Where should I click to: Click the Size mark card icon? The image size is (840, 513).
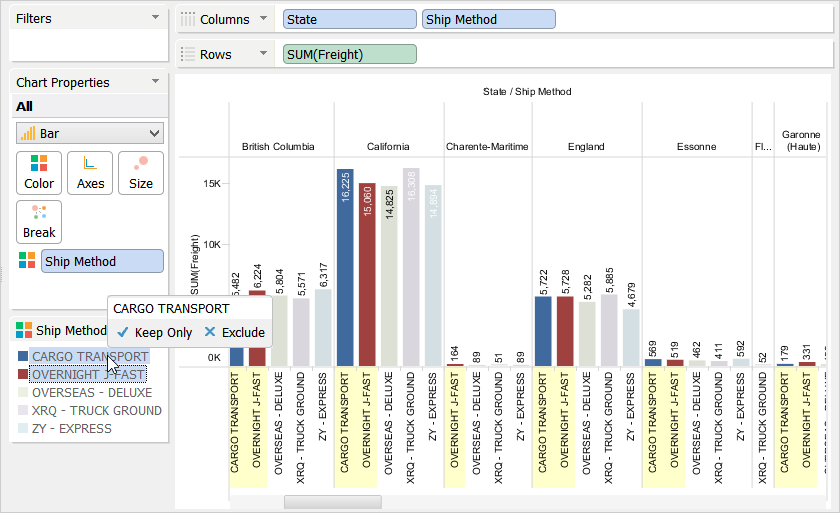[x=141, y=172]
